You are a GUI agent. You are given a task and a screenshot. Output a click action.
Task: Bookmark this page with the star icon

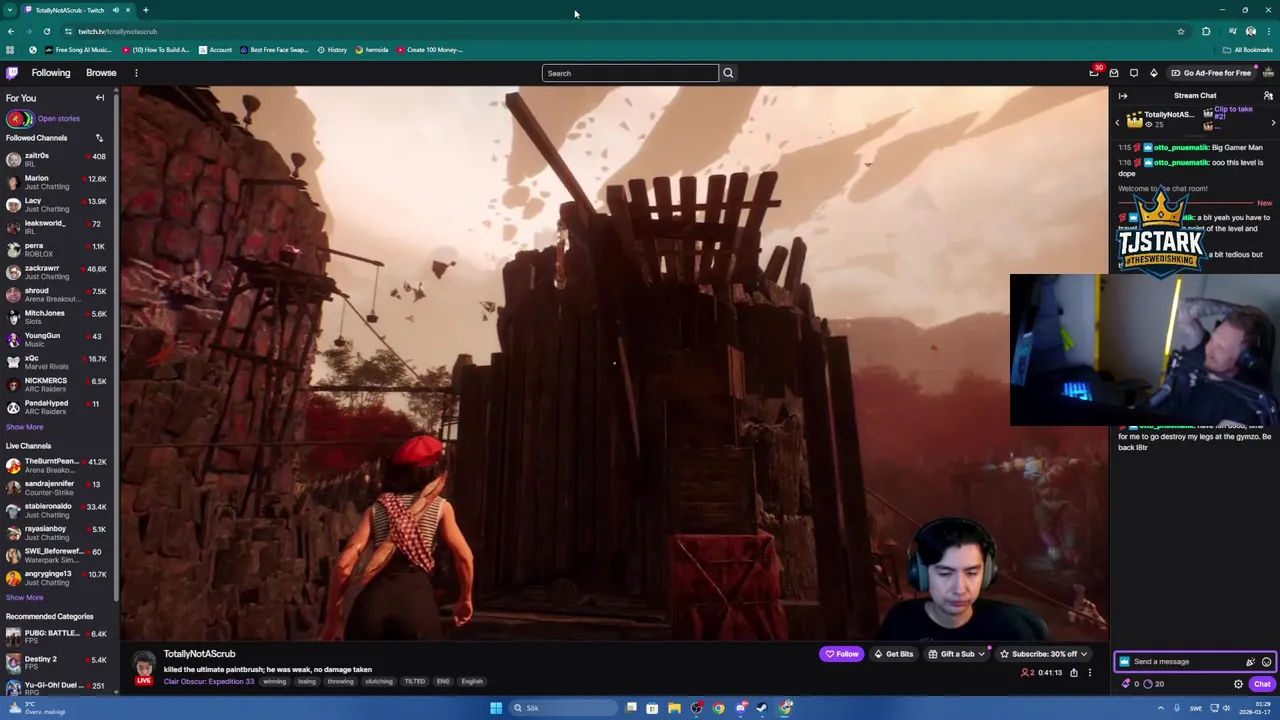[x=1180, y=31]
